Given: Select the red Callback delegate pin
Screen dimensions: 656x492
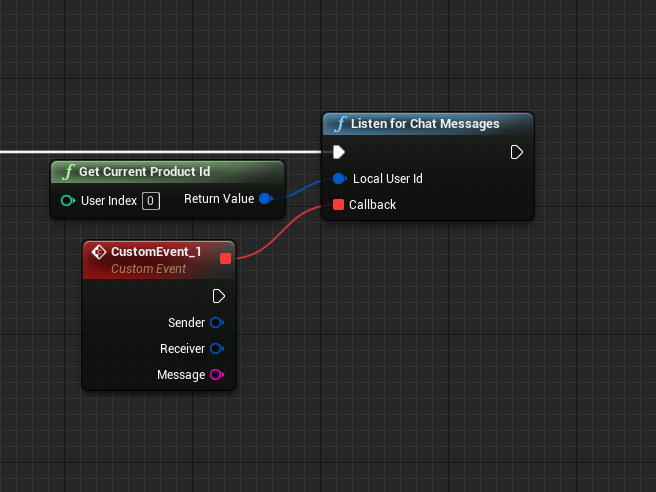Looking at the screenshot, I should (x=339, y=205).
